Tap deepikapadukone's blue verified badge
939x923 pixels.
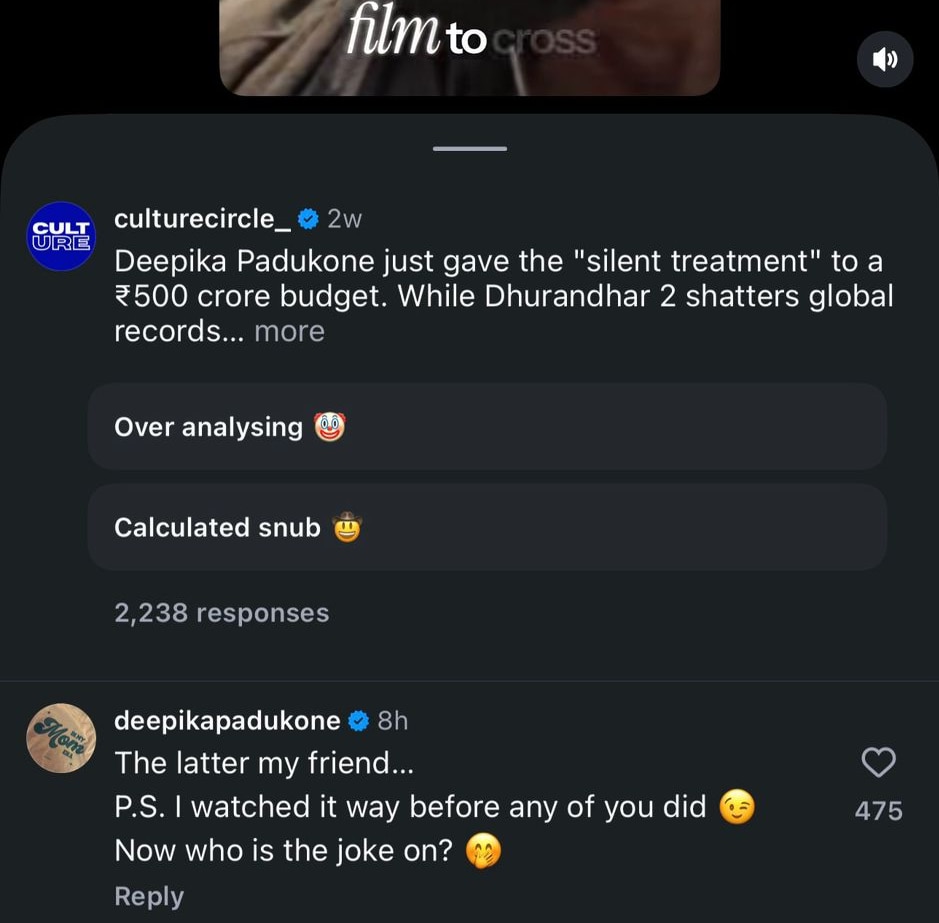358,720
